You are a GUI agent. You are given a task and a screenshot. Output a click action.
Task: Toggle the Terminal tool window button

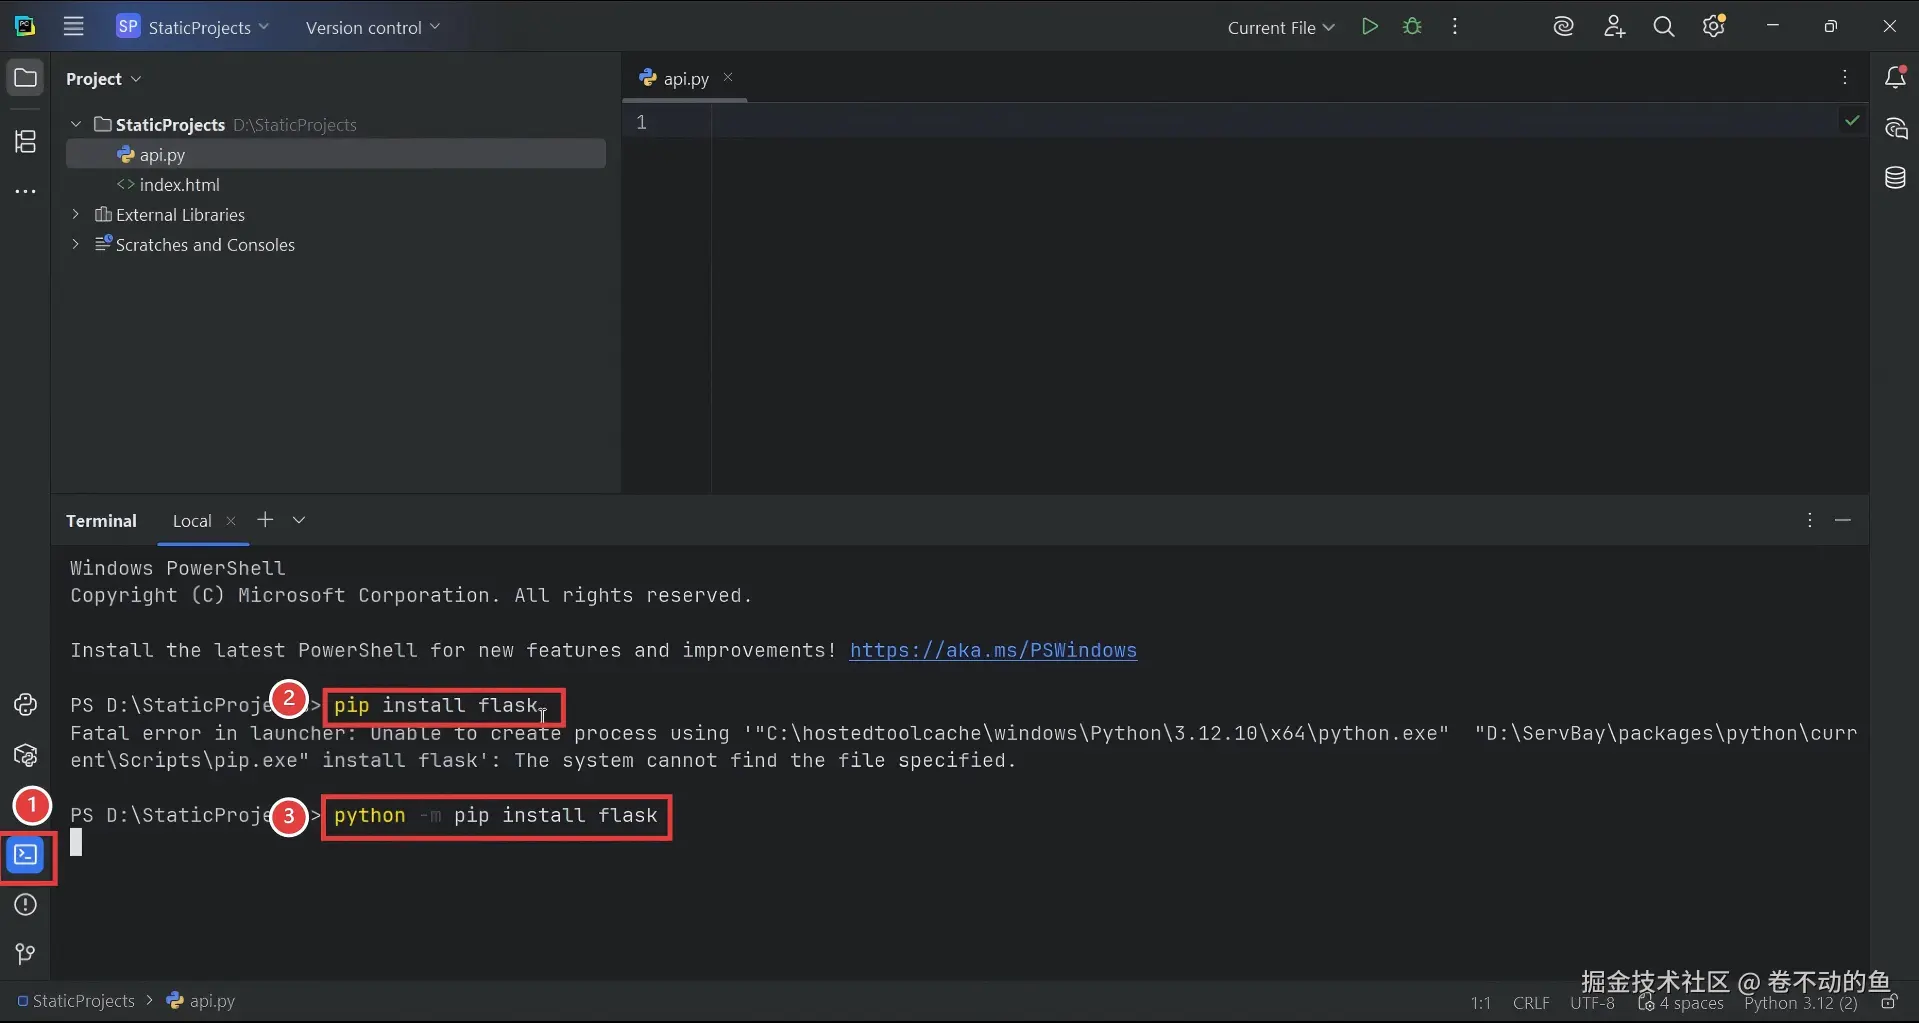point(26,855)
